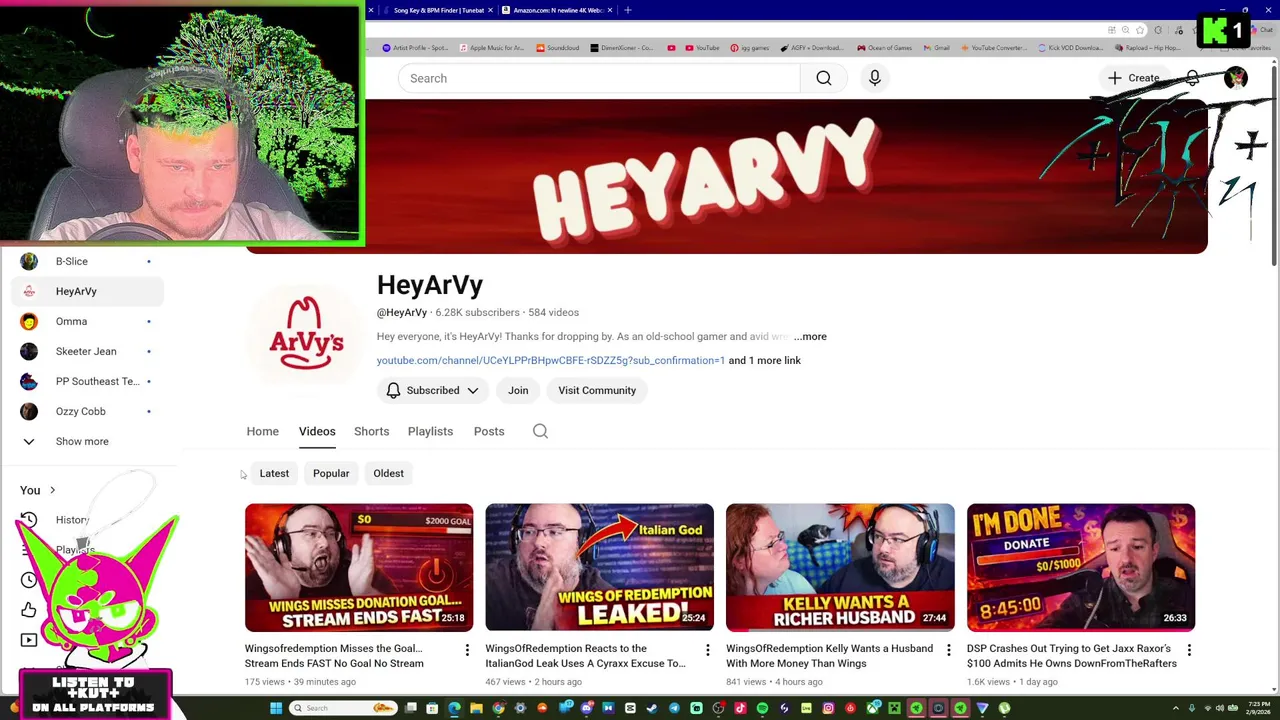Open Steam from the taskbar
The height and width of the screenshot is (720, 1280).
(x=652, y=708)
